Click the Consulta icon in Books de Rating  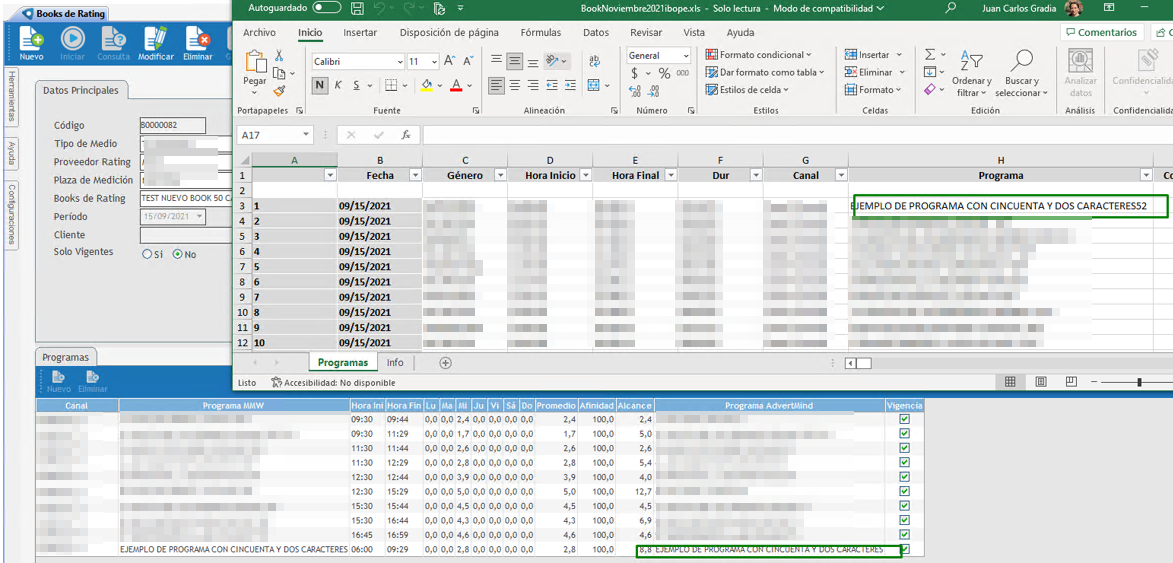pos(114,37)
